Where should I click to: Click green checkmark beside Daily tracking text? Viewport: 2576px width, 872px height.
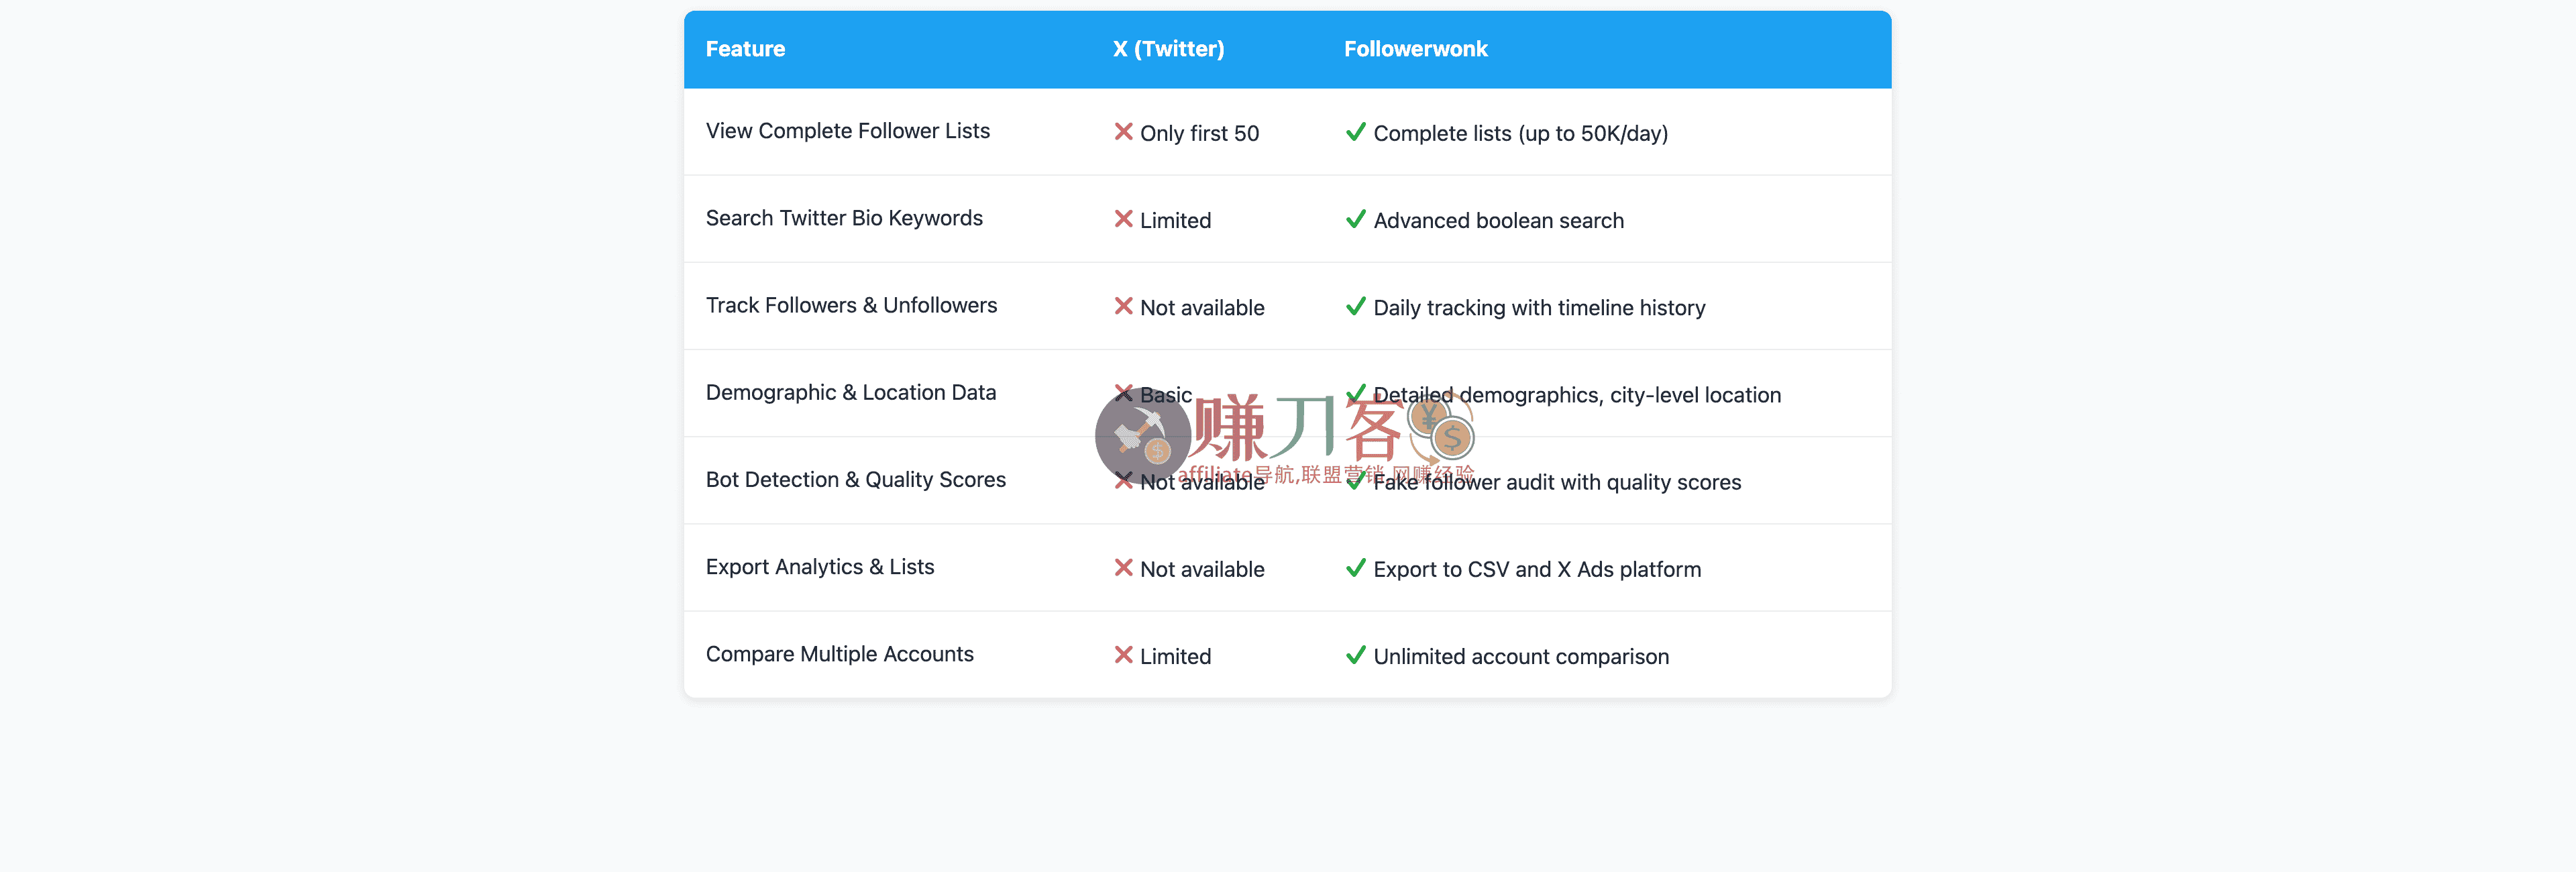(1355, 306)
